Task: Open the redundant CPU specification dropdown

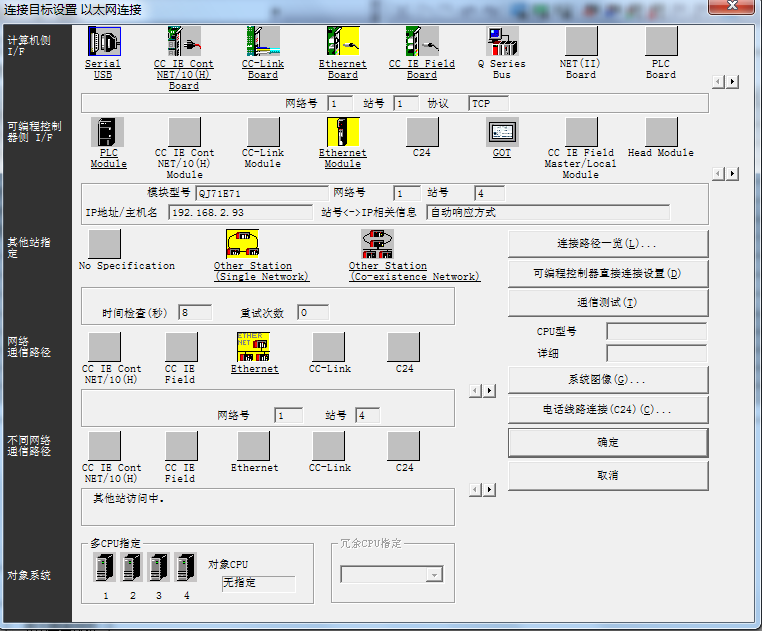Action: (x=434, y=575)
